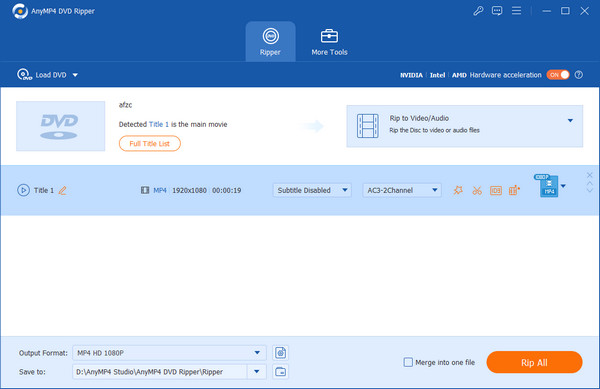Click the AMD label
Viewport: 600px width, 389px height.
(x=459, y=75)
